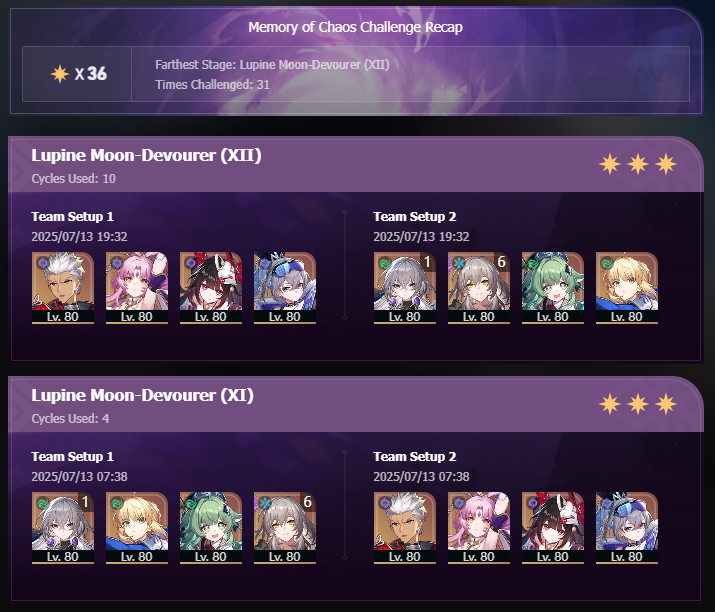Open fox-mask character portrait in XII Team 1
This screenshot has width=715, height=612.
point(211,288)
